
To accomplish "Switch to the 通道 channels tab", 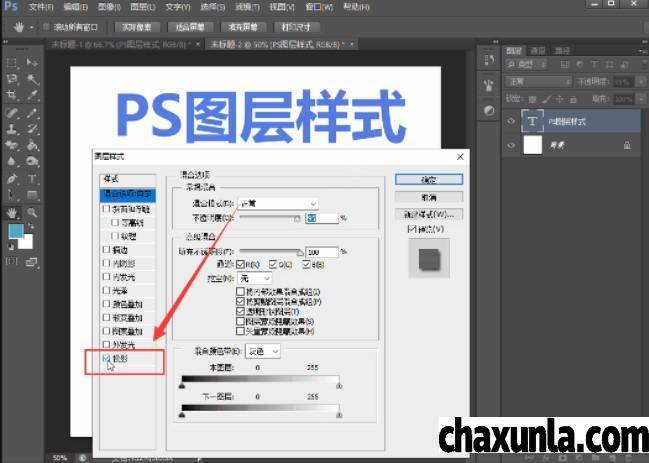I will coord(538,51).
